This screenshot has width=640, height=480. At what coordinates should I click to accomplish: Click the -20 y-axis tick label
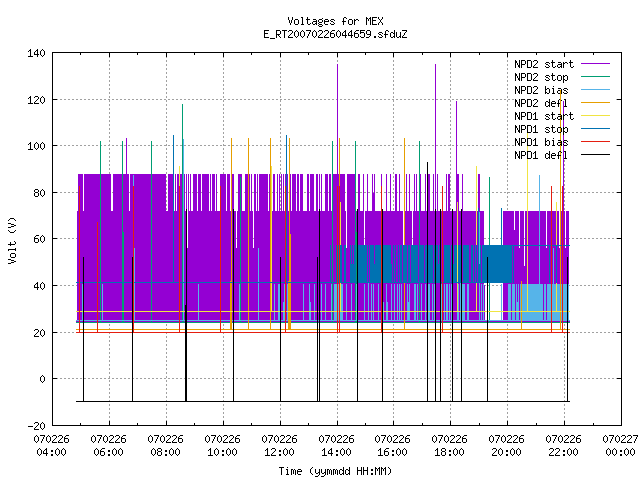click(36, 426)
